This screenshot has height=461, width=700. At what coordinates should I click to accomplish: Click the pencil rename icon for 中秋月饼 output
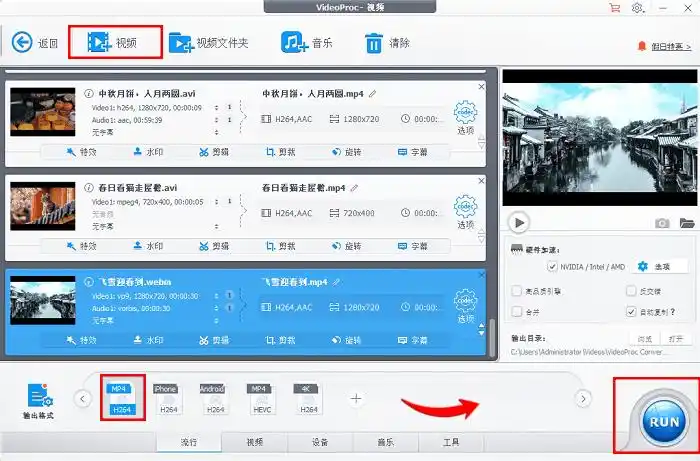click(x=373, y=94)
